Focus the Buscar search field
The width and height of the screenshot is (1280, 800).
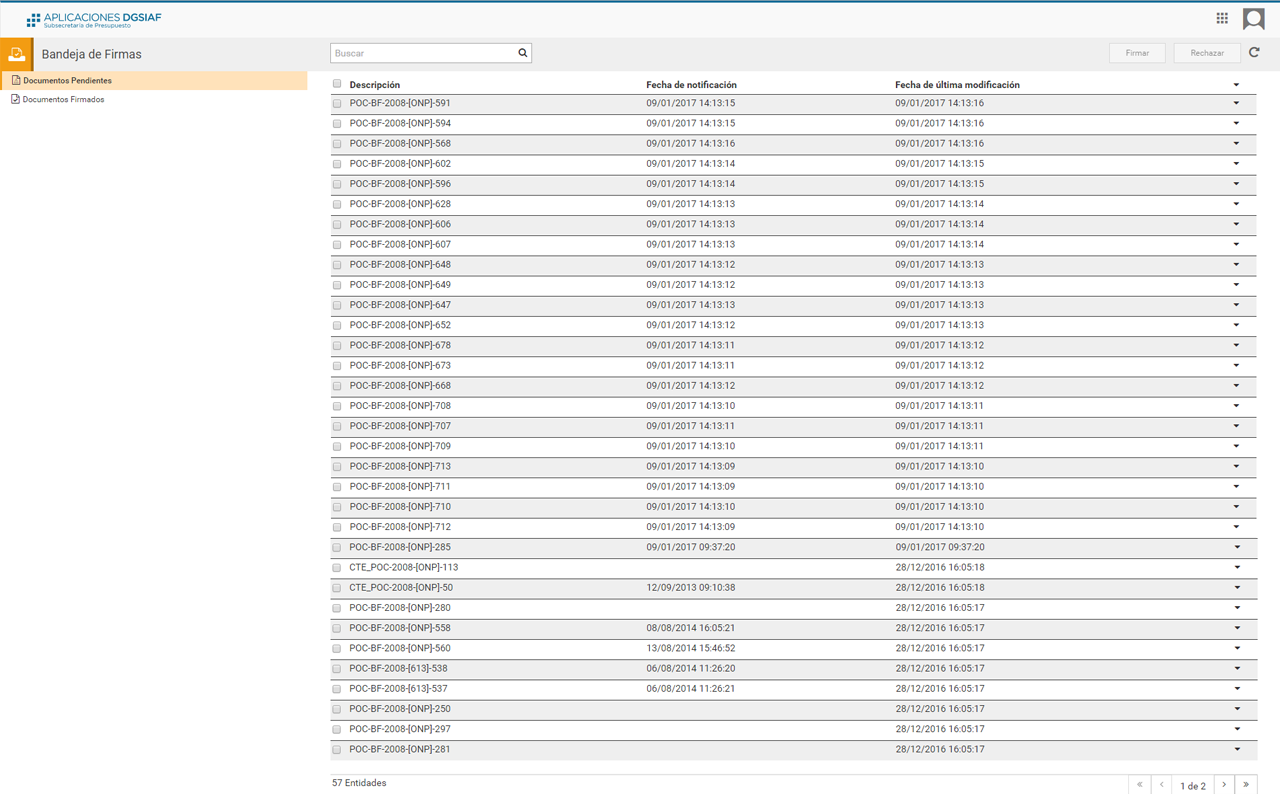pos(423,53)
